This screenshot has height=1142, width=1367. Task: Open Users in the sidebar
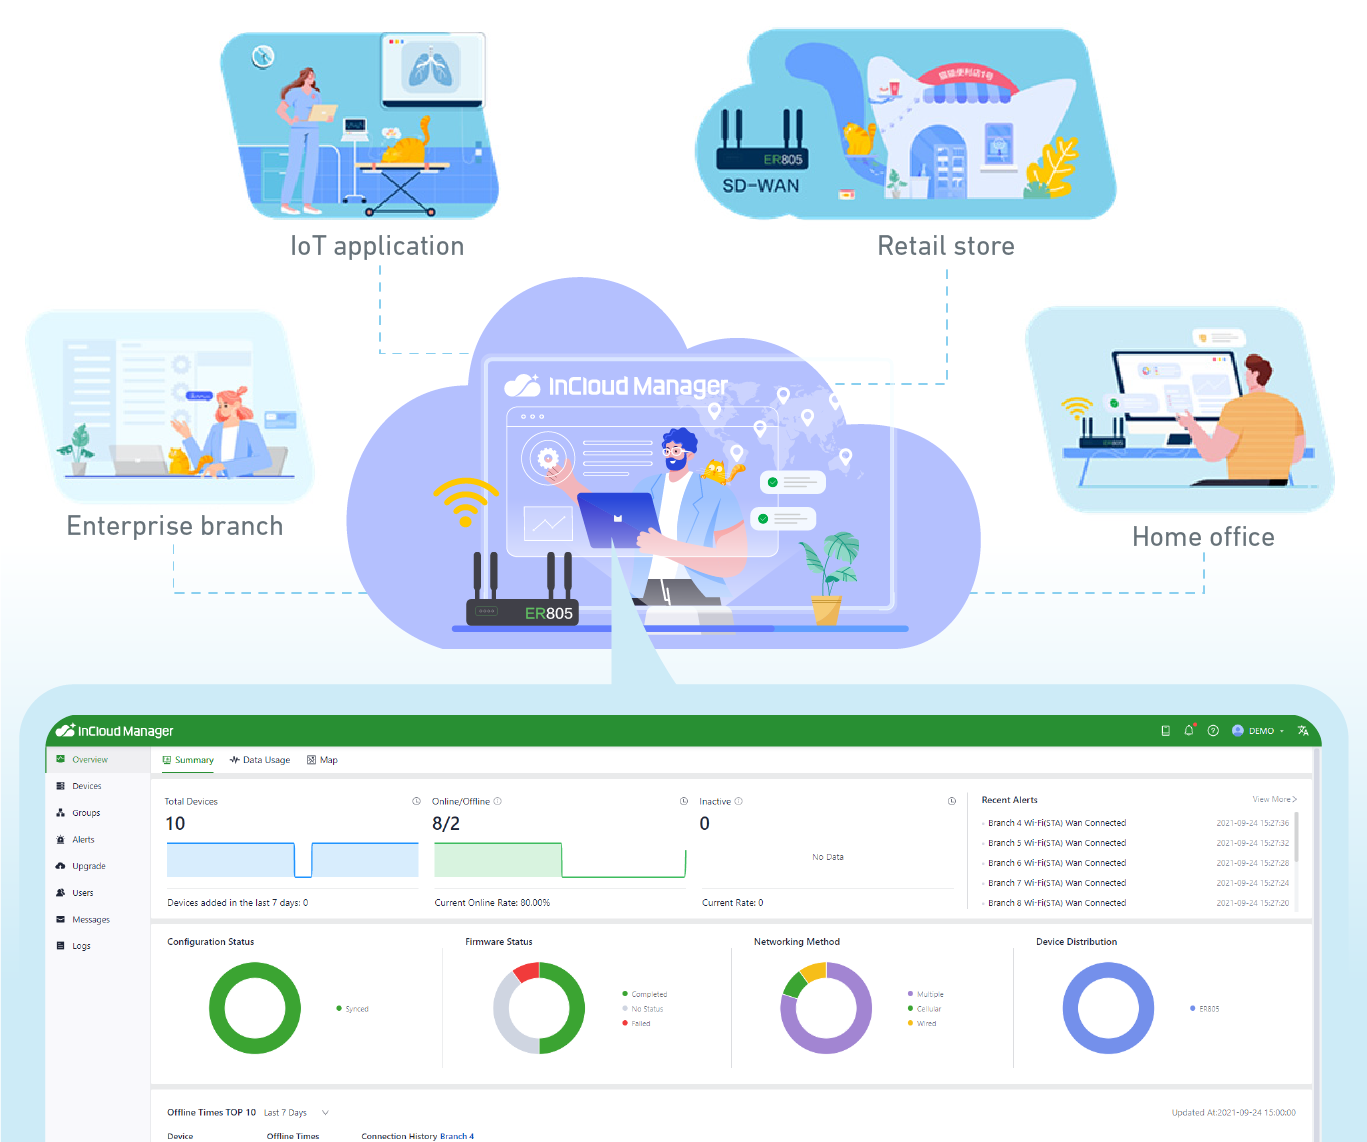tap(98, 893)
